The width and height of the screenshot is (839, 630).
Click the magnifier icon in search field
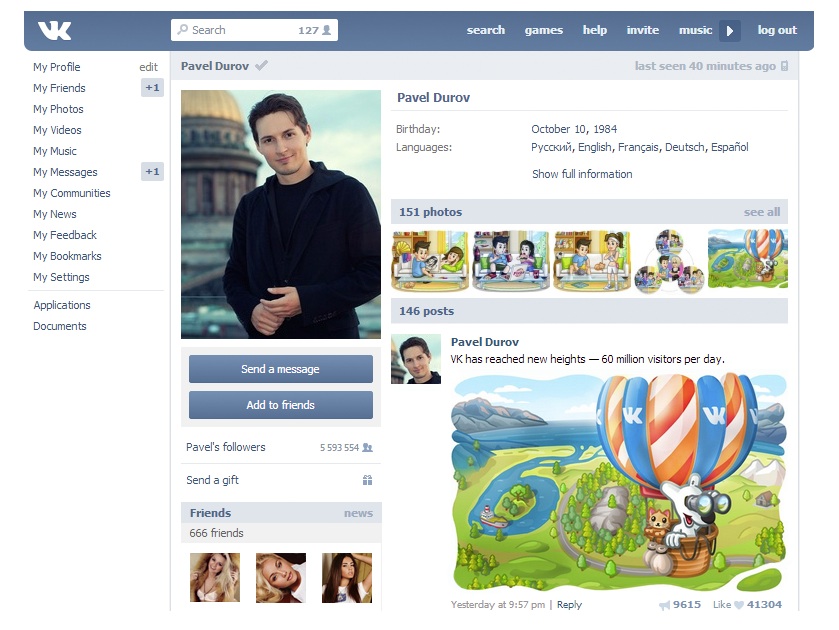click(x=183, y=29)
